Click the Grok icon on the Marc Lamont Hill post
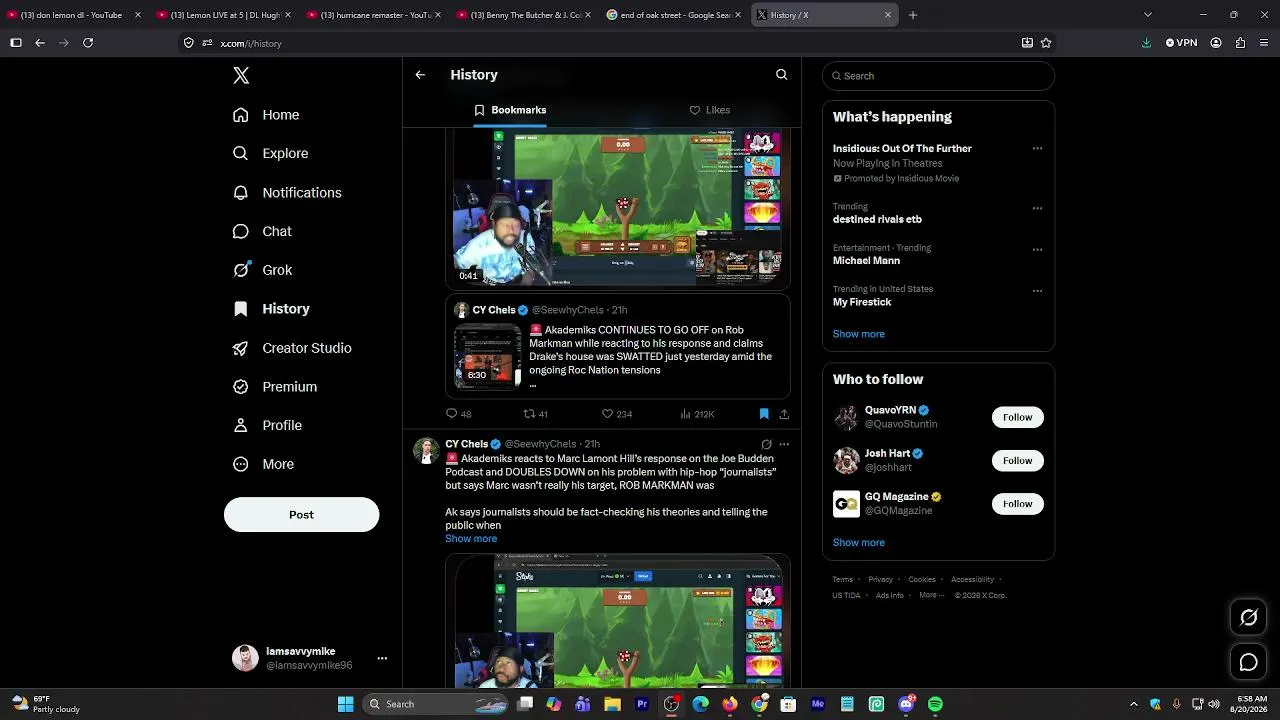Viewport: 1280px width, 720px height. coord(766,444)
